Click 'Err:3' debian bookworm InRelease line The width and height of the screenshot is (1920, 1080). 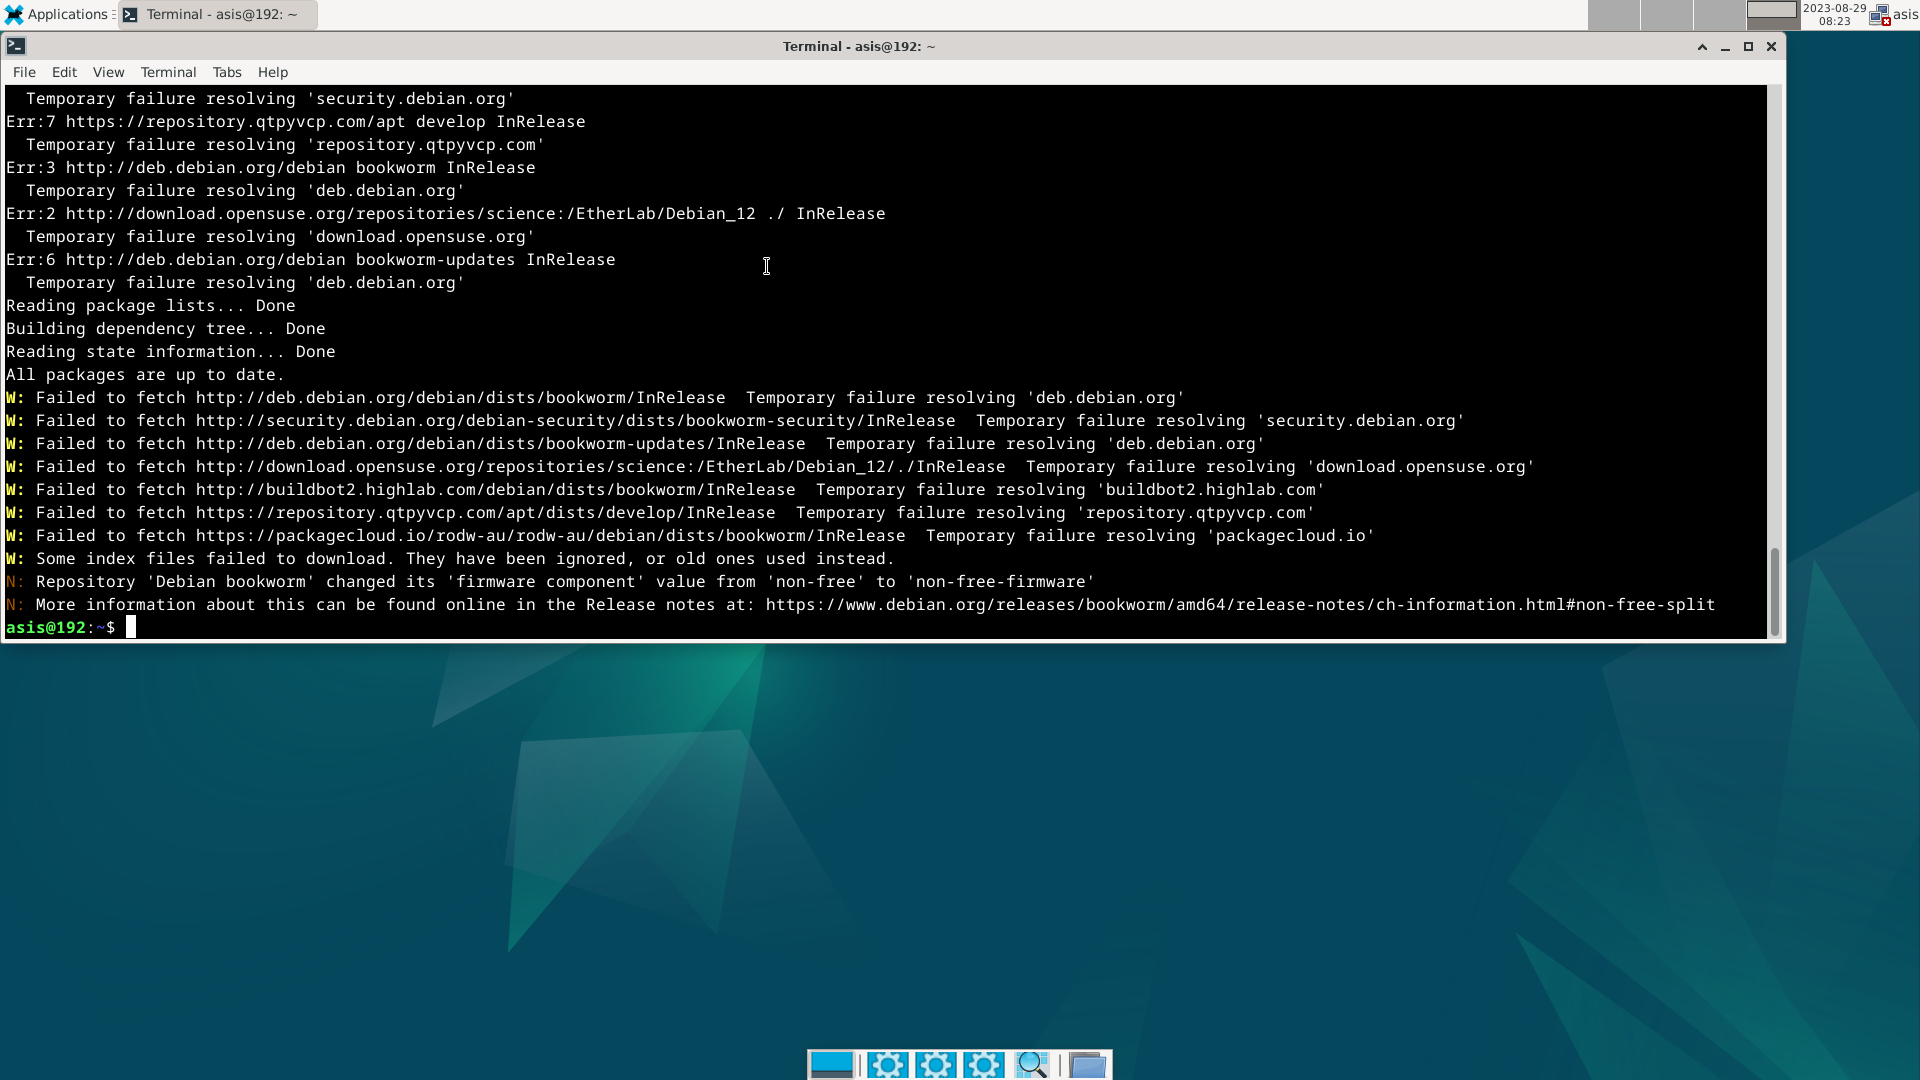click(x=270, y=168)
